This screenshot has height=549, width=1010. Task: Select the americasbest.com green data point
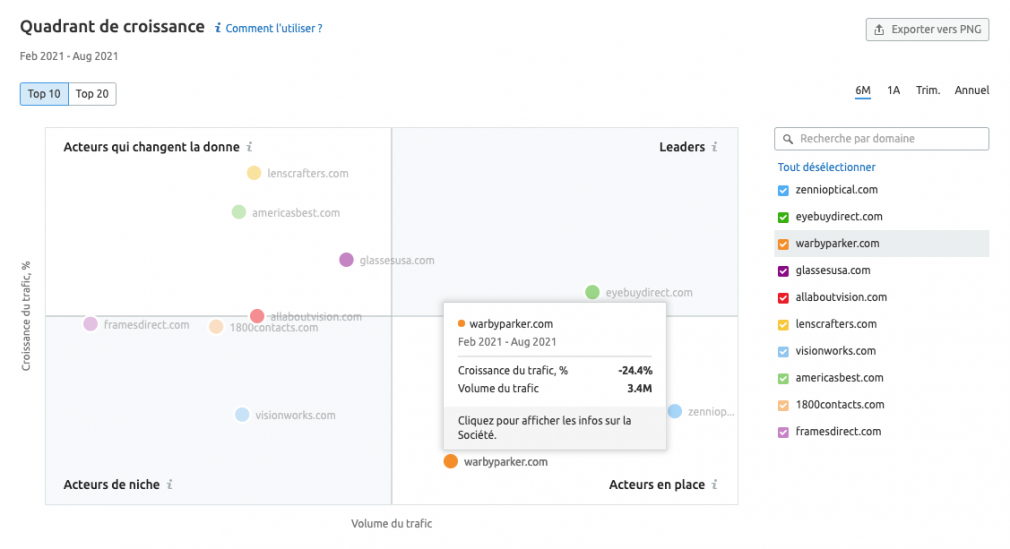point(239,212)
